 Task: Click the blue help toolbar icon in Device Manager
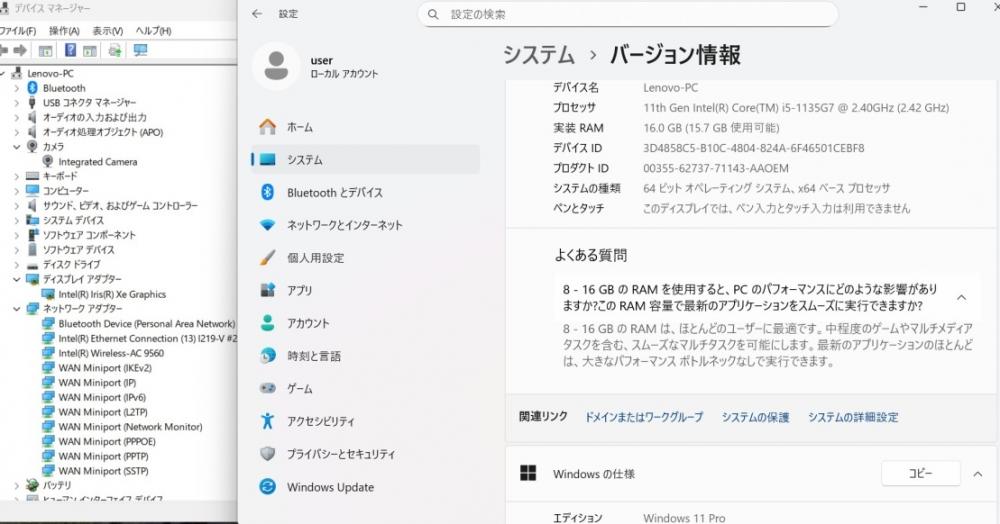[x=70, y=50]
